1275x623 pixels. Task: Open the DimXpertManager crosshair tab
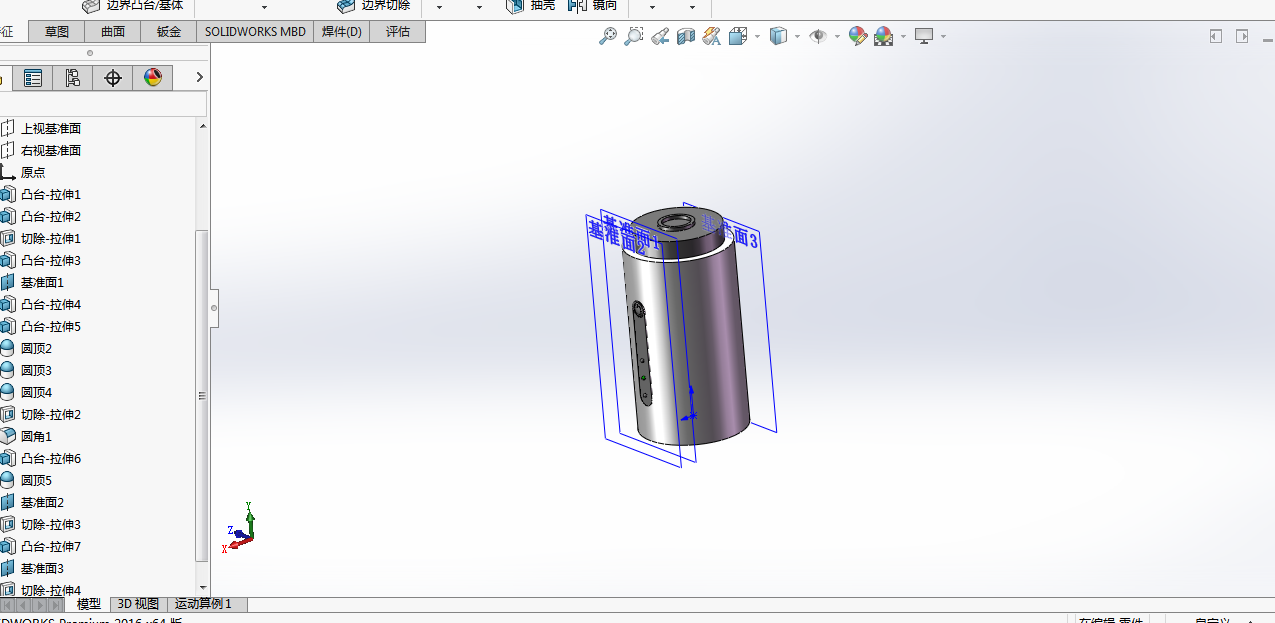click(x=113, y=78)
